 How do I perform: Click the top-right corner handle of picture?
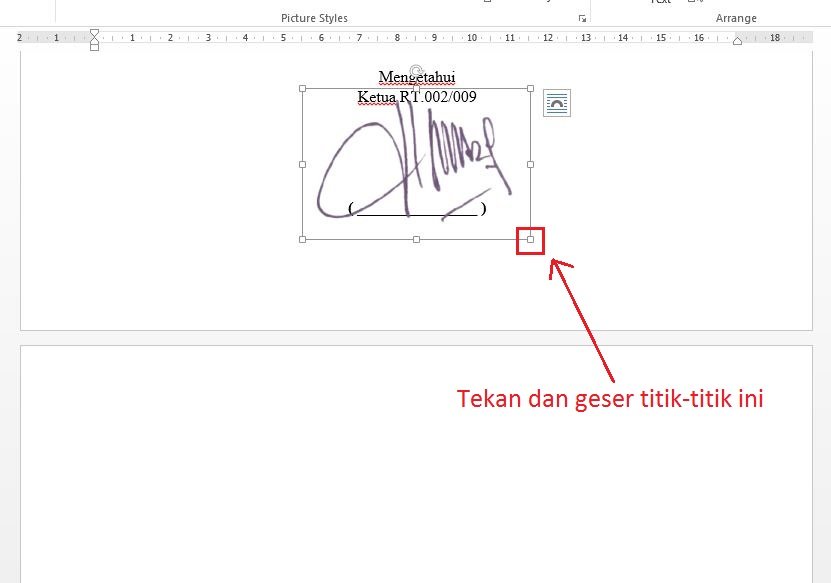pyautogui.click(x=530, y=88)
